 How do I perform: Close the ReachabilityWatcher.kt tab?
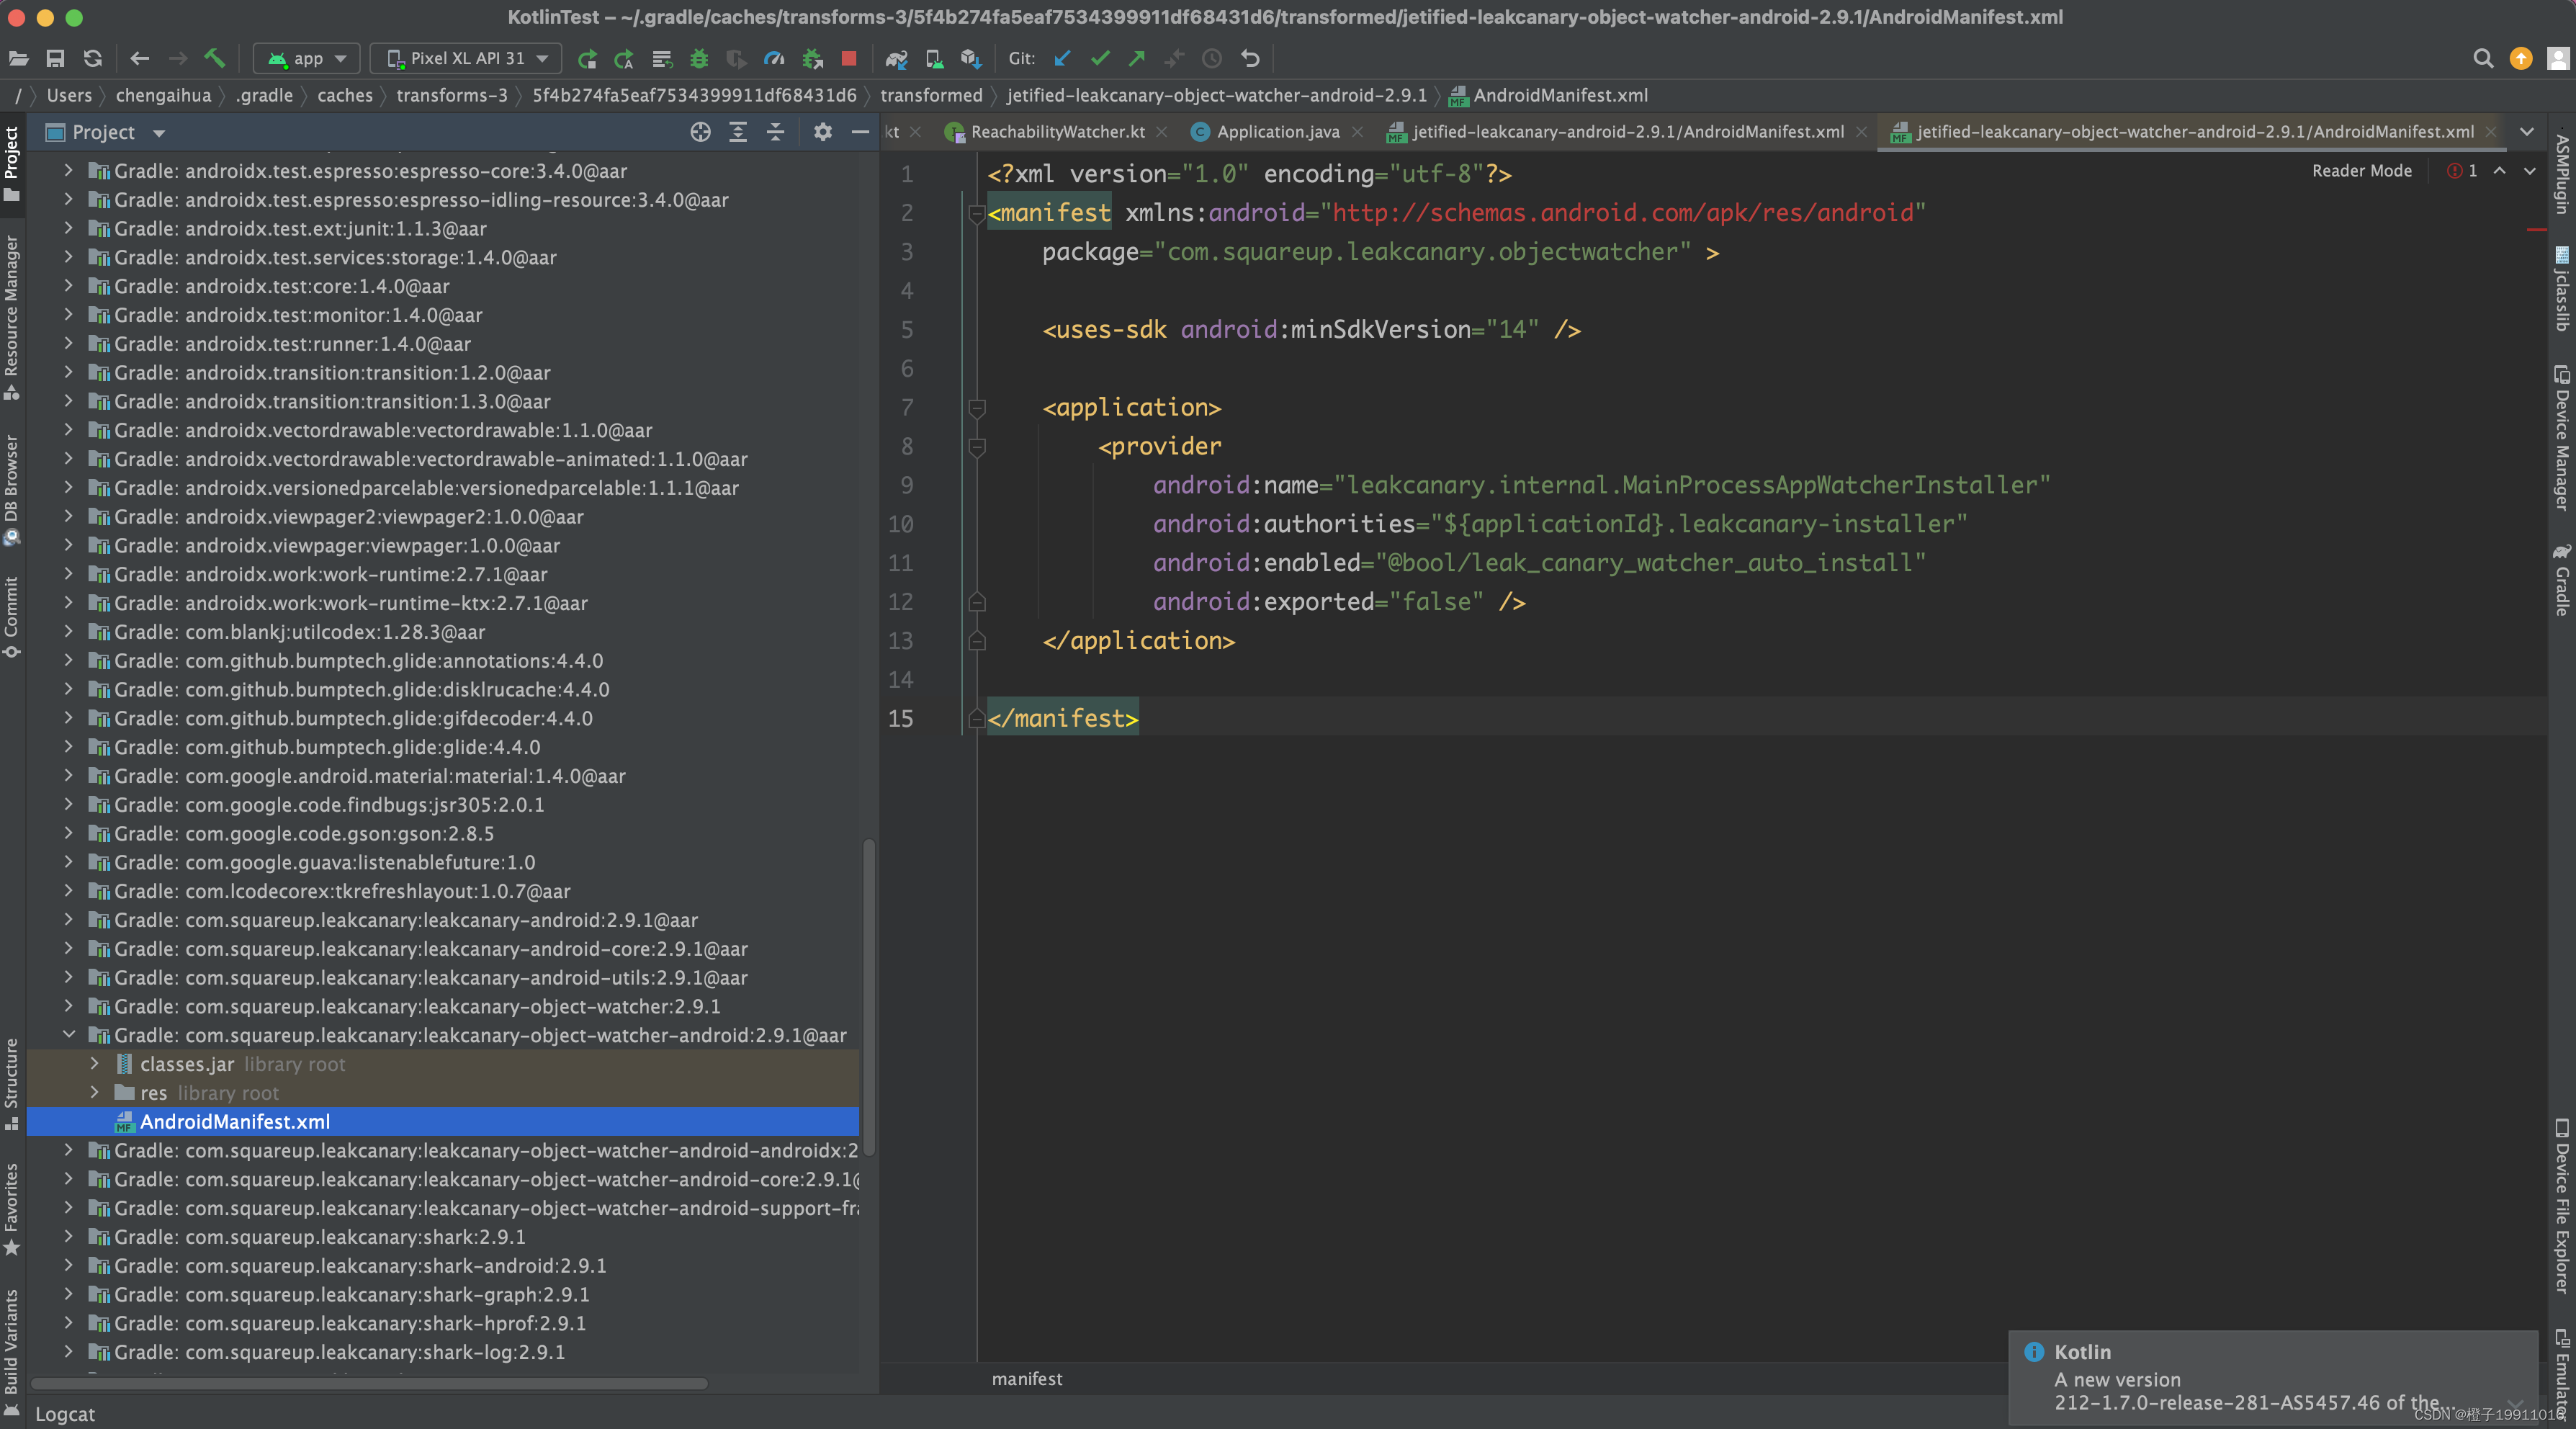pyautogui.click(x=1161, y=132)
